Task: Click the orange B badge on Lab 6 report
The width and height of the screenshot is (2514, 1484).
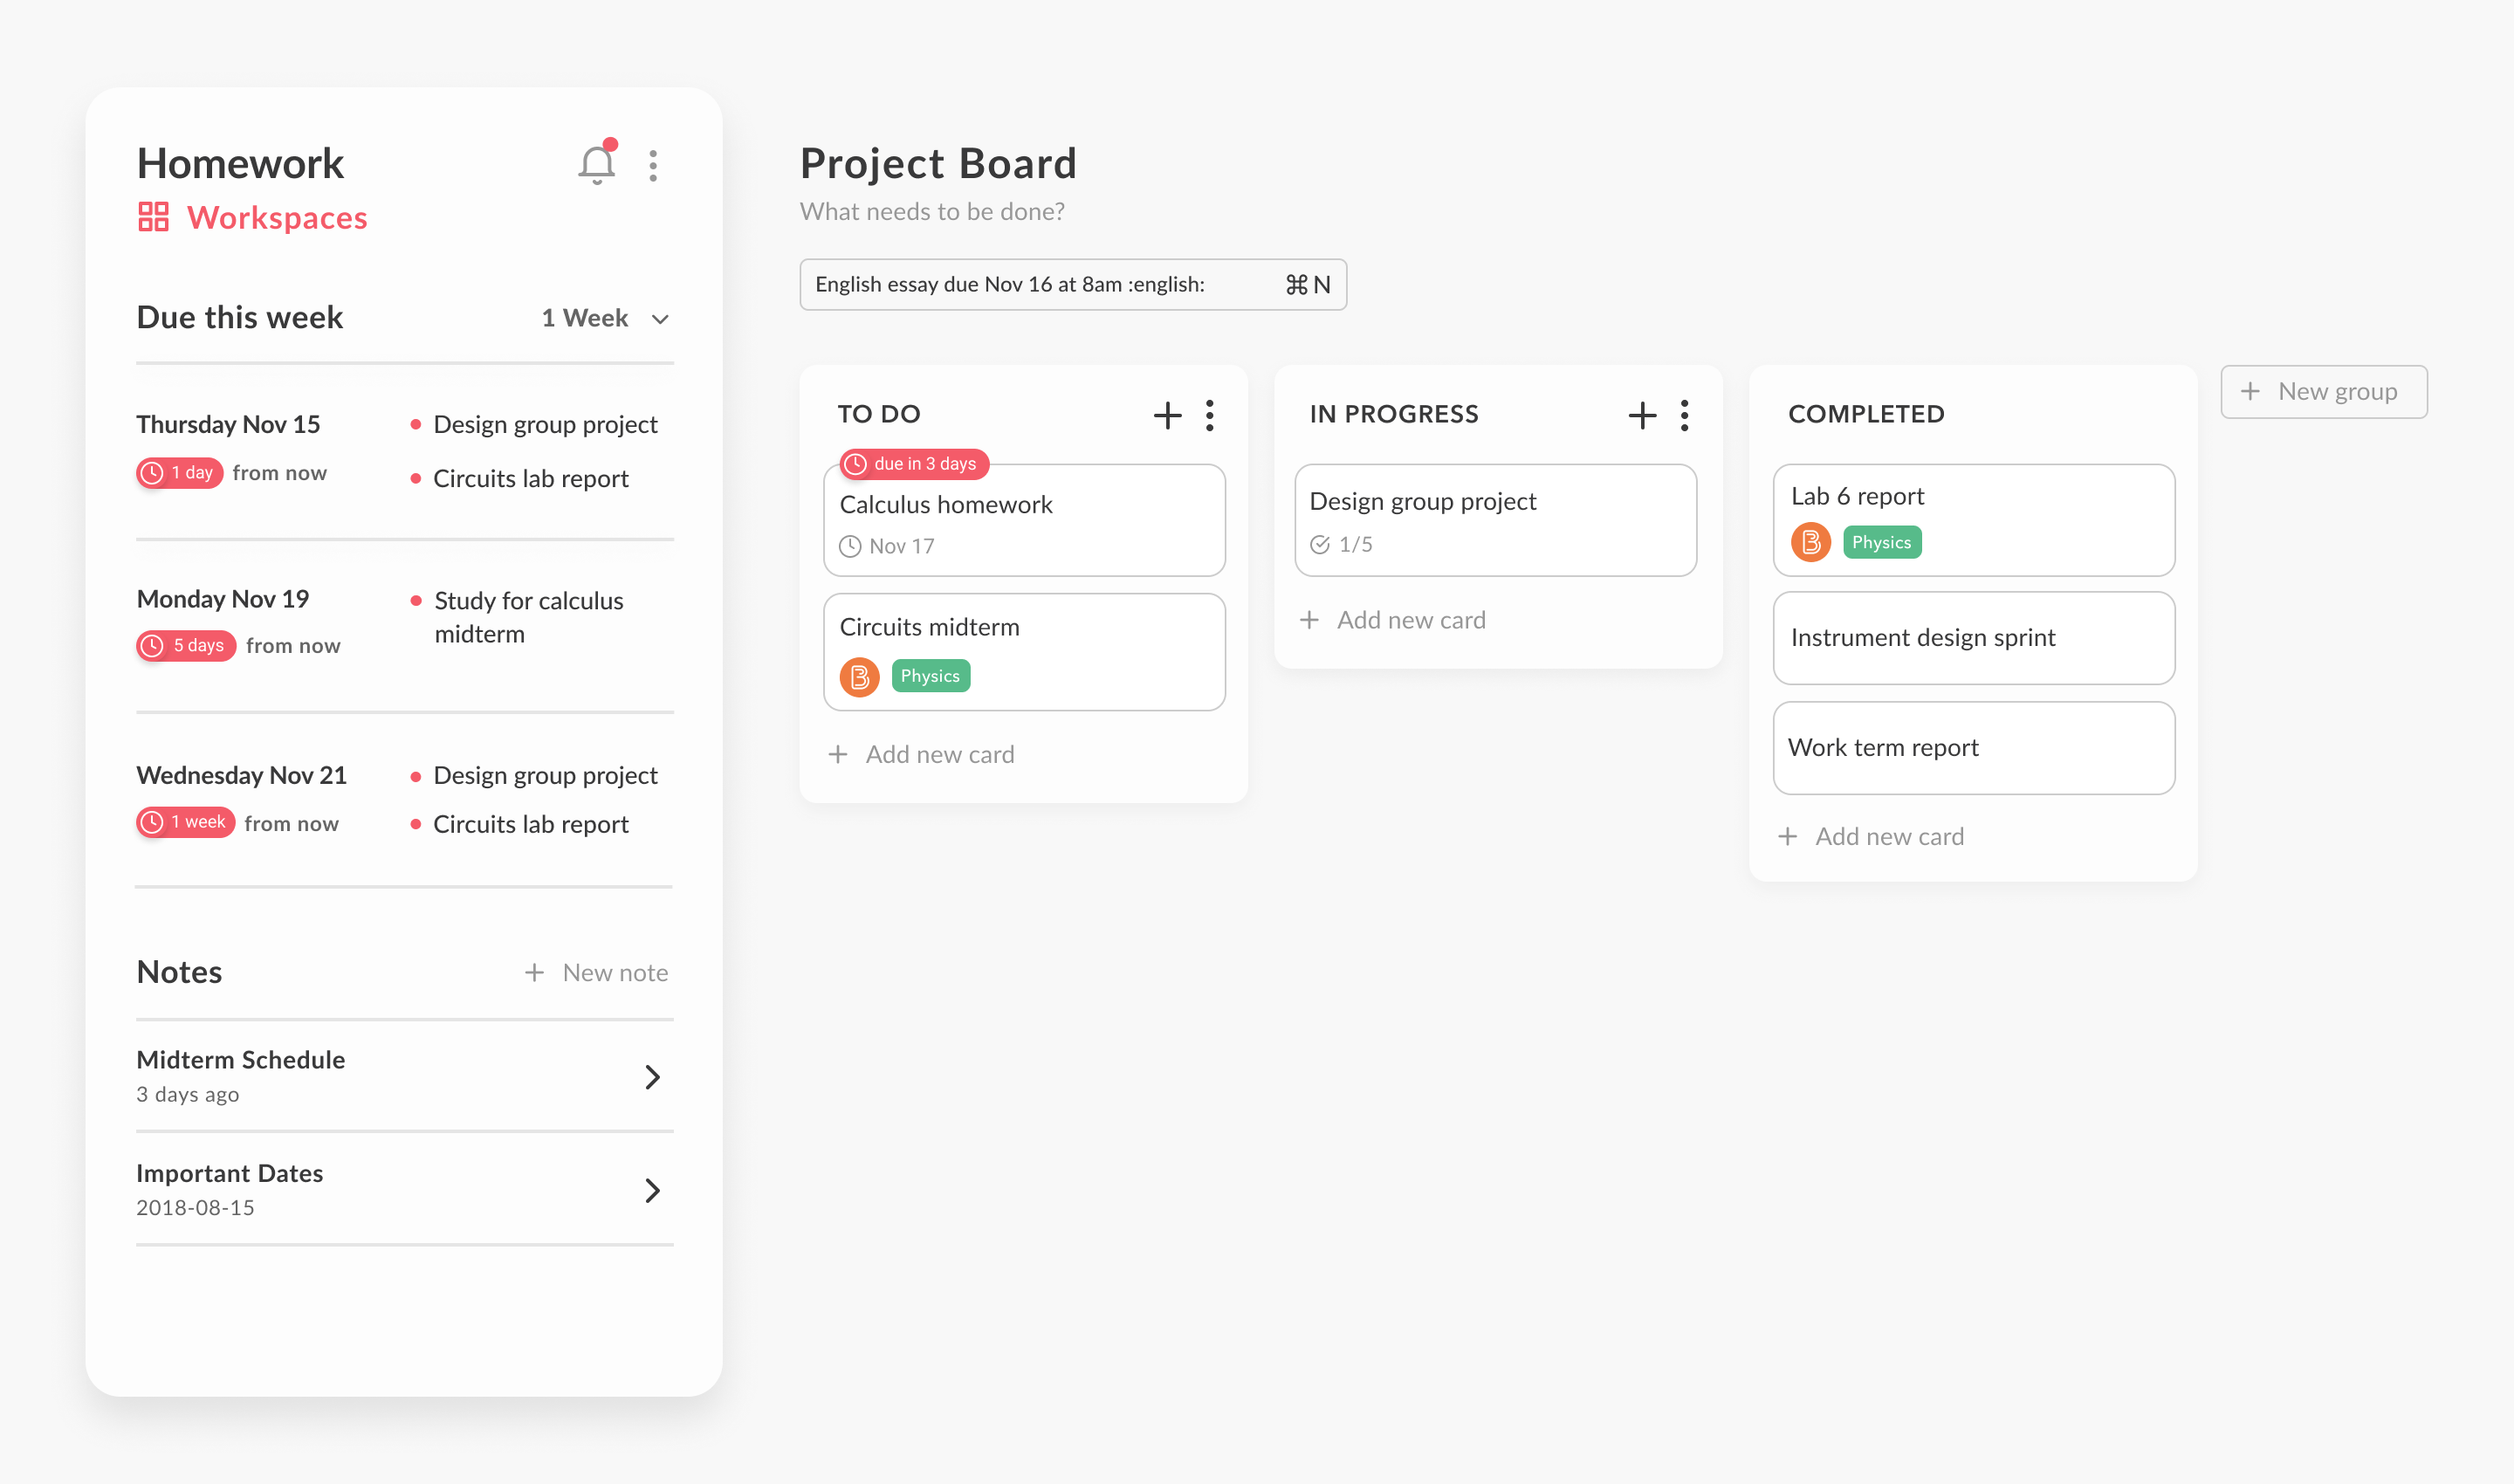Action: point(1810,542)
